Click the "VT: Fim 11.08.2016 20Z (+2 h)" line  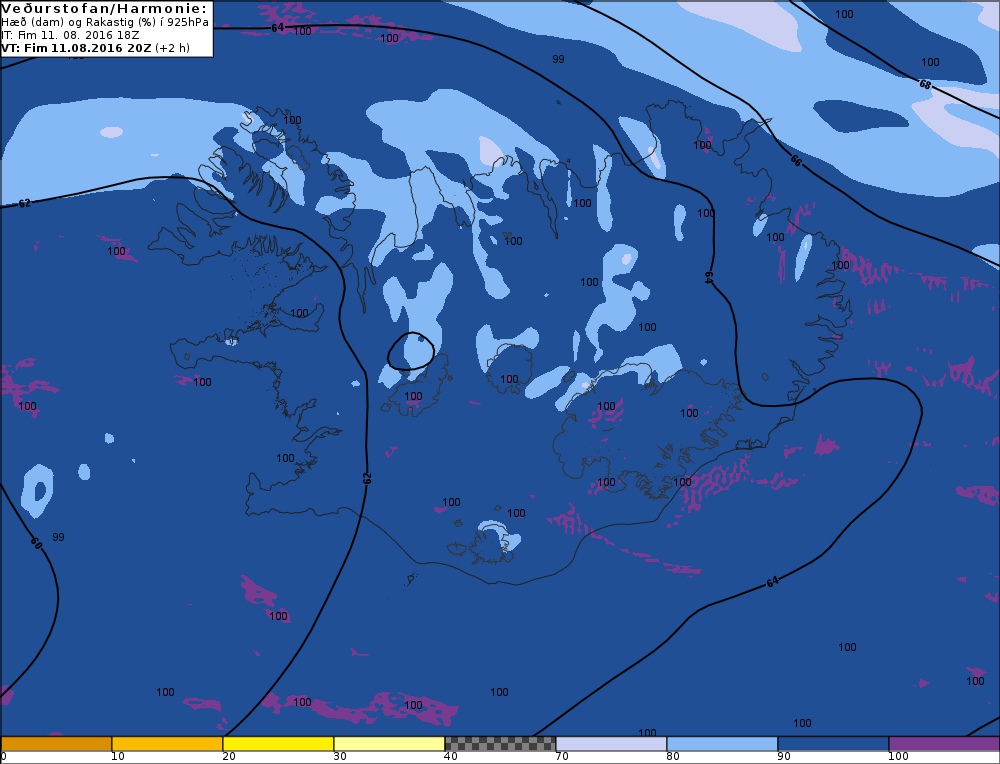point(95,48)
